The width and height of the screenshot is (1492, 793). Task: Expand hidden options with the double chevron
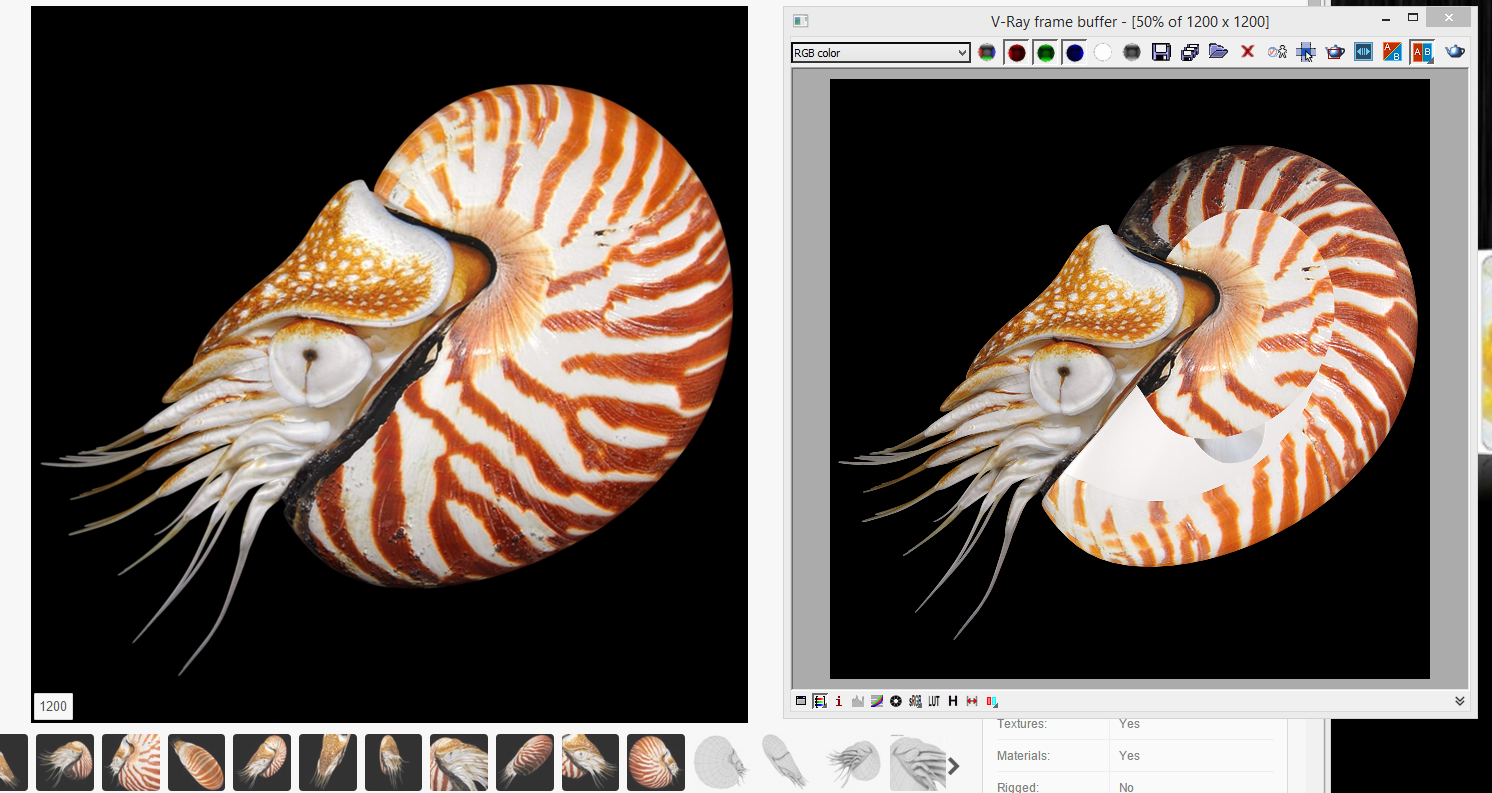coord(1458,701)
